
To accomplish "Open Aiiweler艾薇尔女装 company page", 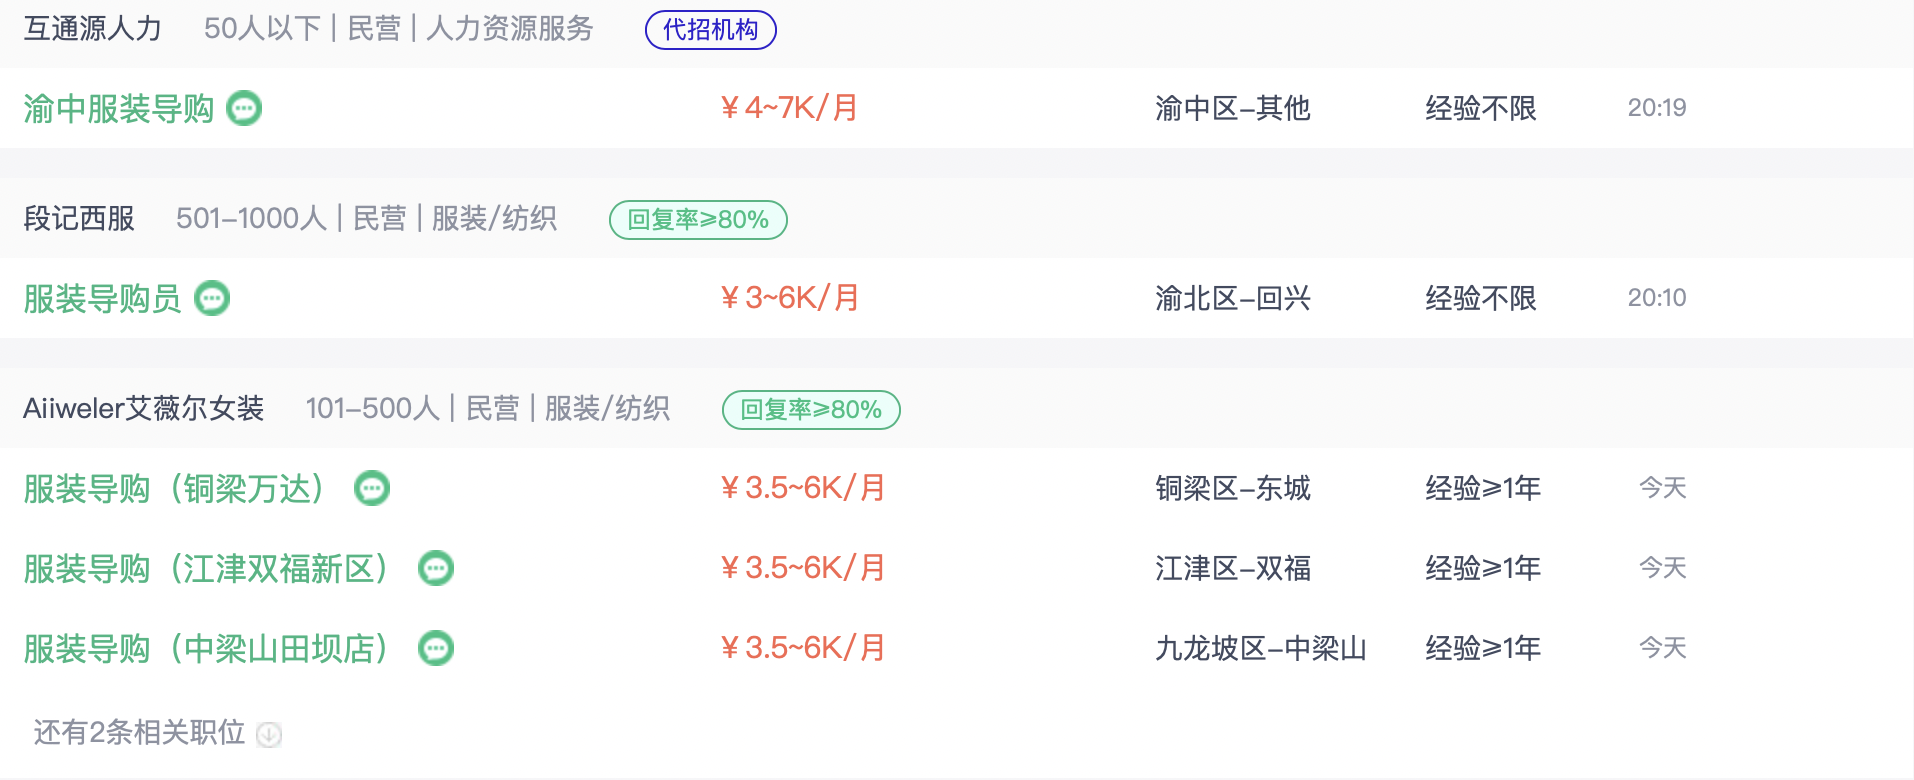I will coord(144,408).
